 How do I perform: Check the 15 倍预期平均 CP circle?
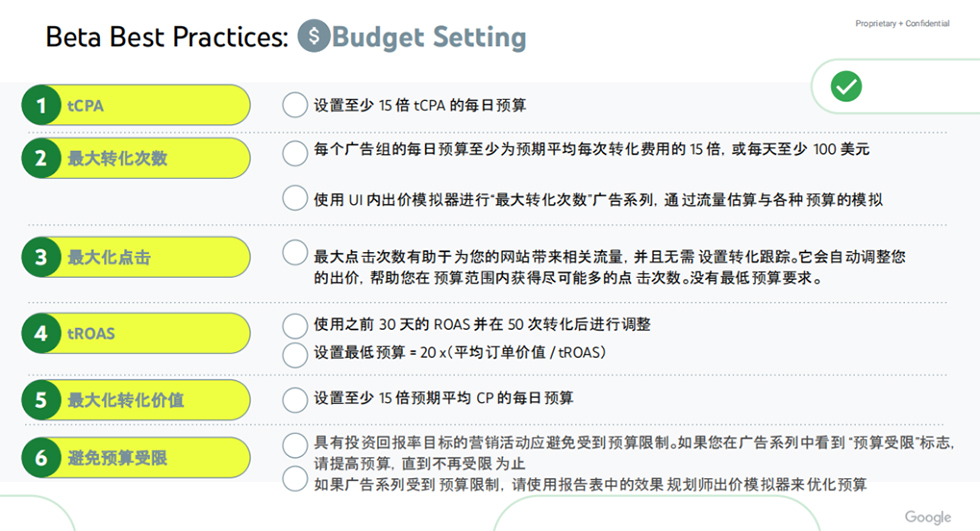point(295,400)
